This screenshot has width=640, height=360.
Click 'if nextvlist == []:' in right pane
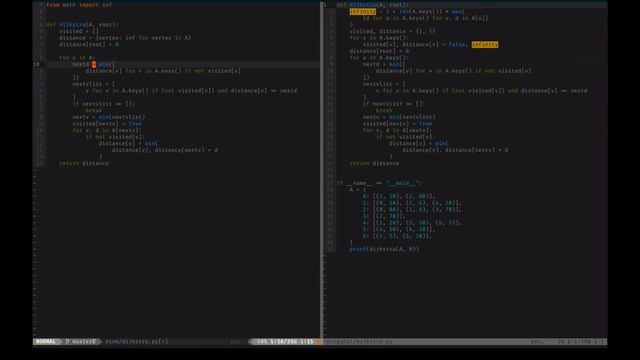(394, 104)
